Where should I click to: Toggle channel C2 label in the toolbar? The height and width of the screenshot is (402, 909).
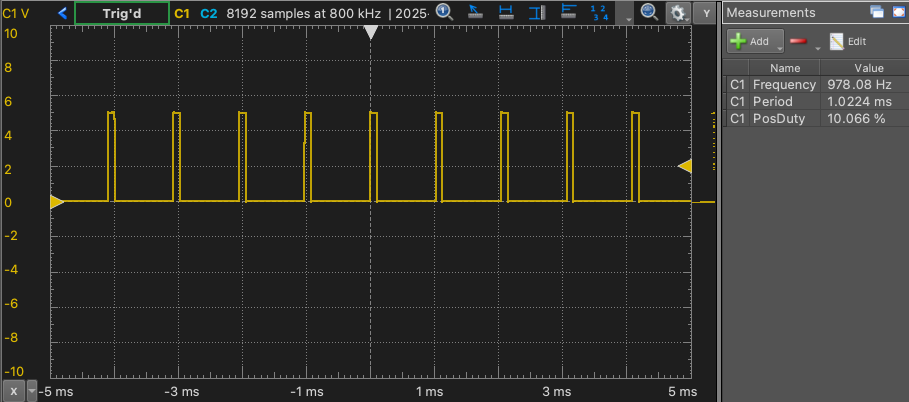pyautogui.click(x=208, y=13)
